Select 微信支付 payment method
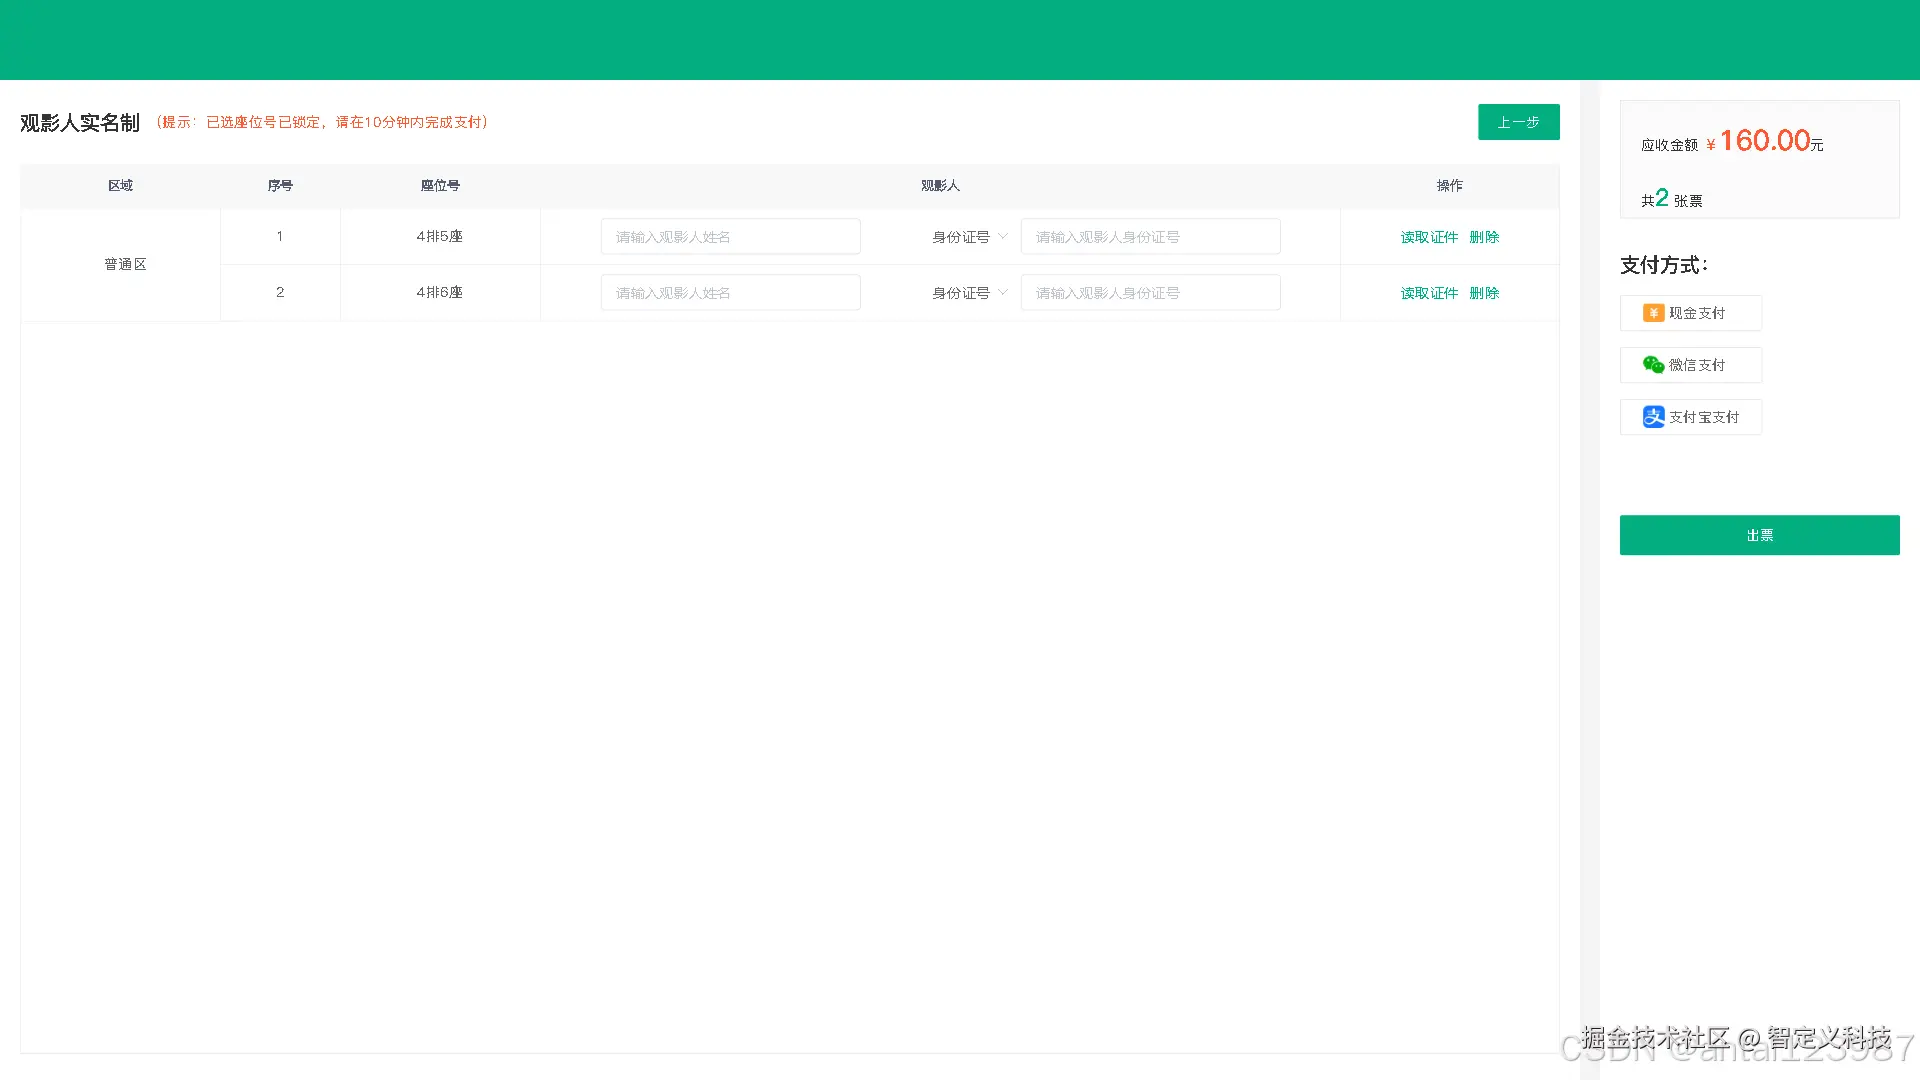The image size is (1920, 1080). 1691,365
